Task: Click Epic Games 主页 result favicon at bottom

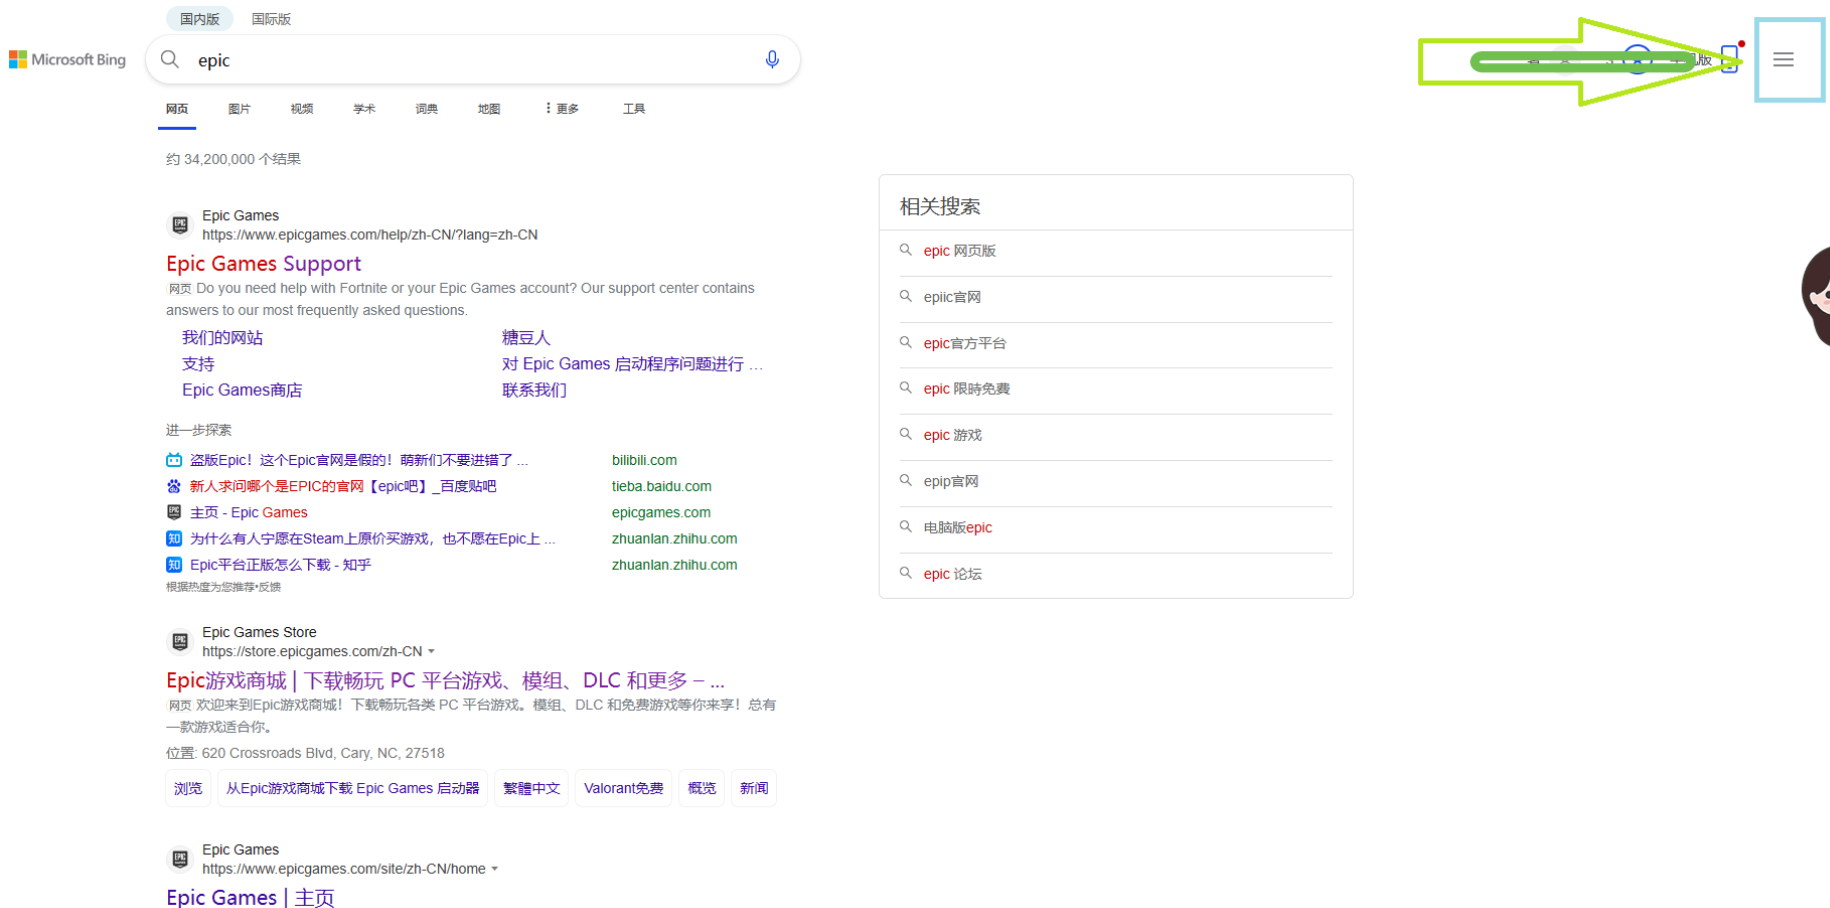Action: point(180,858)
